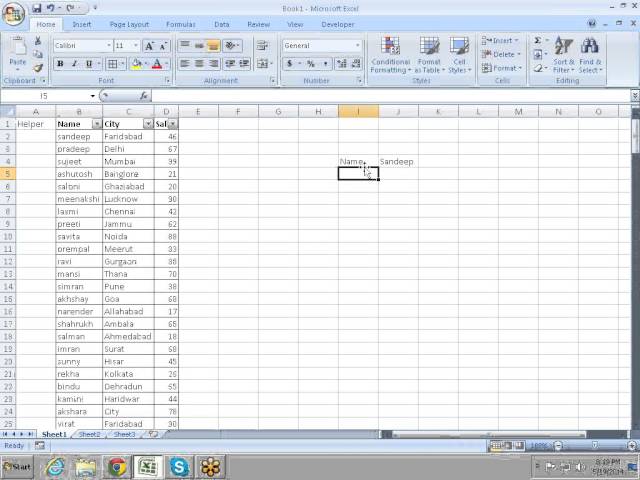Toggle Underline formatting

pos(89,64)
